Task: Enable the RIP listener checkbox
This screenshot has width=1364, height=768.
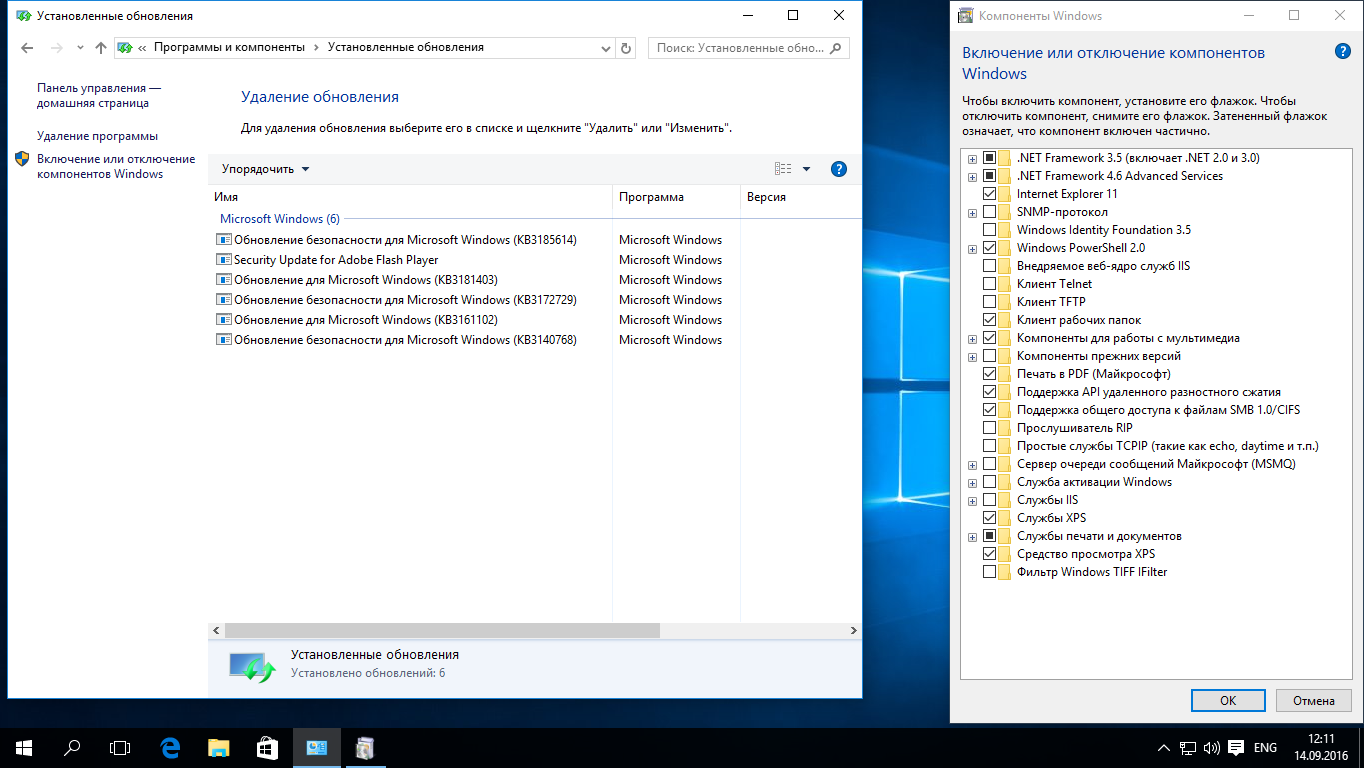Action: [x=990, y=428]
